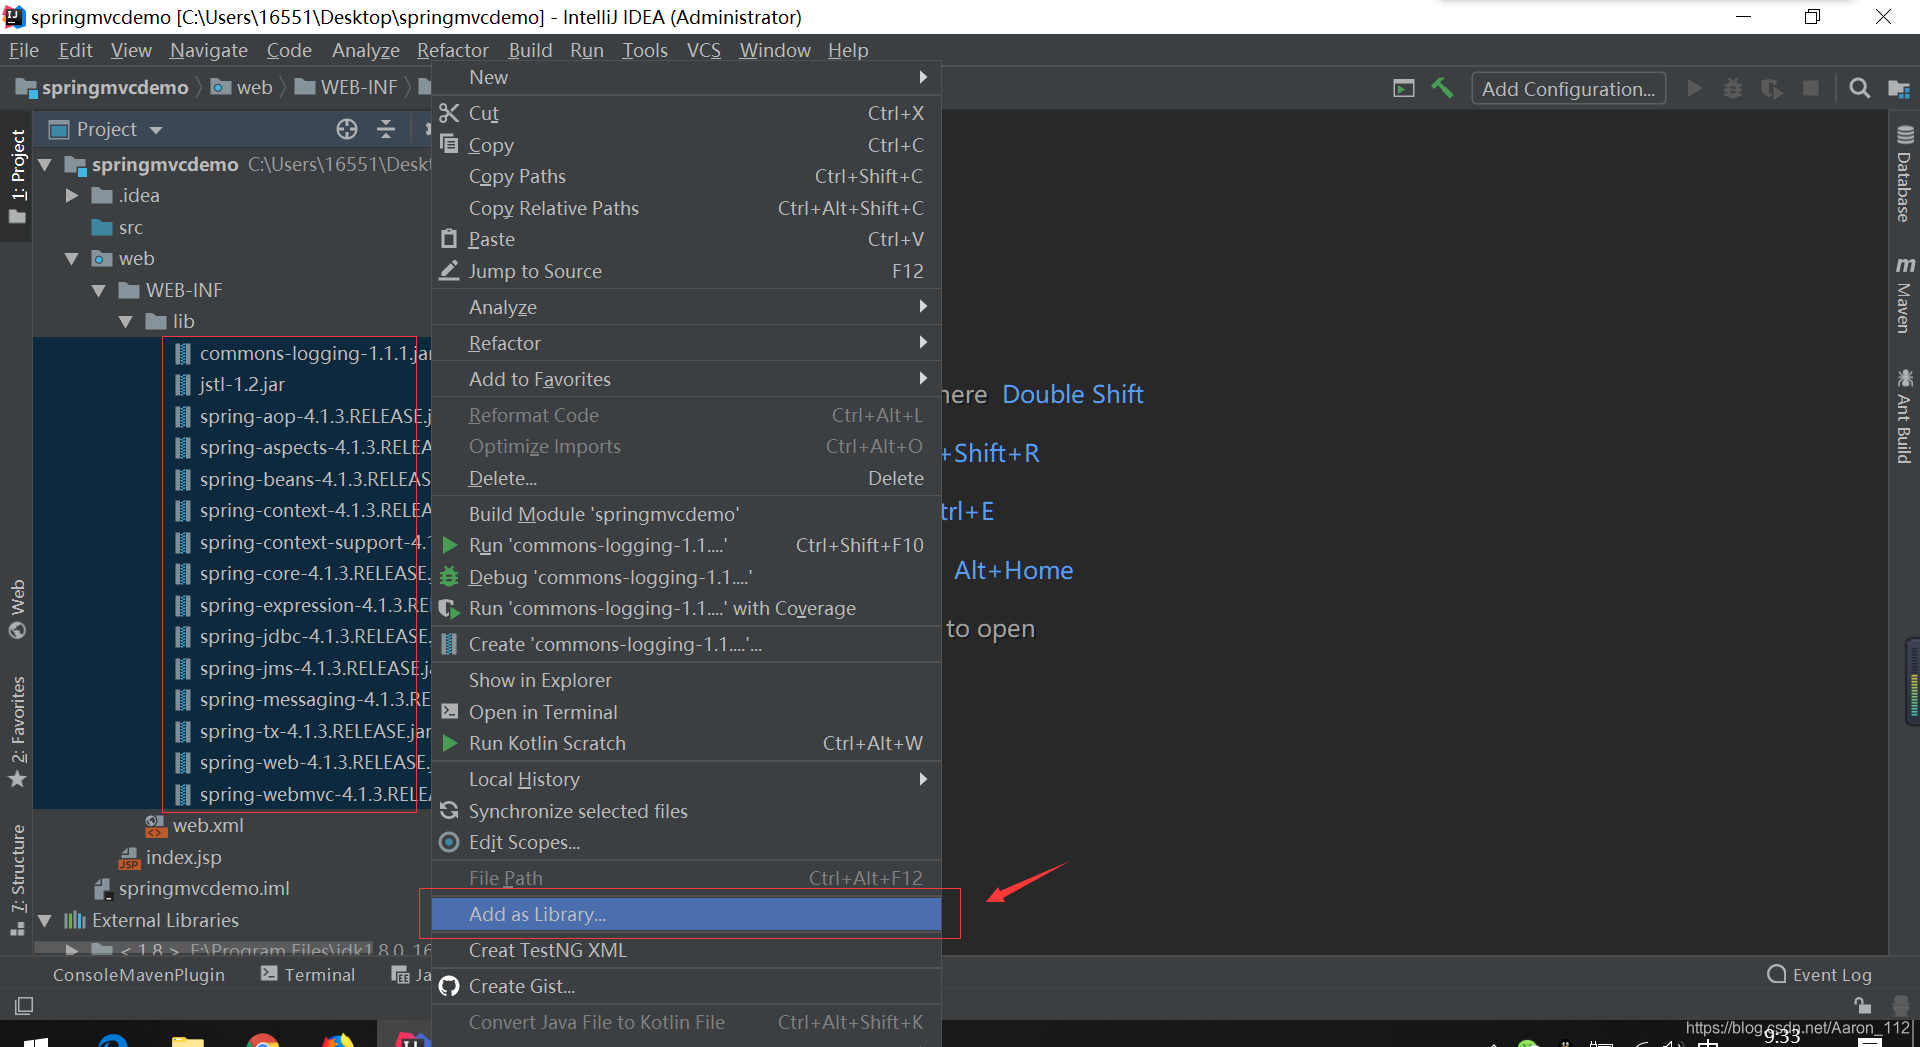Viewport: 1920px width, 1047px height.
Task: Collapse the web folder
Action: pyautogui.click(x=72, y=258)
